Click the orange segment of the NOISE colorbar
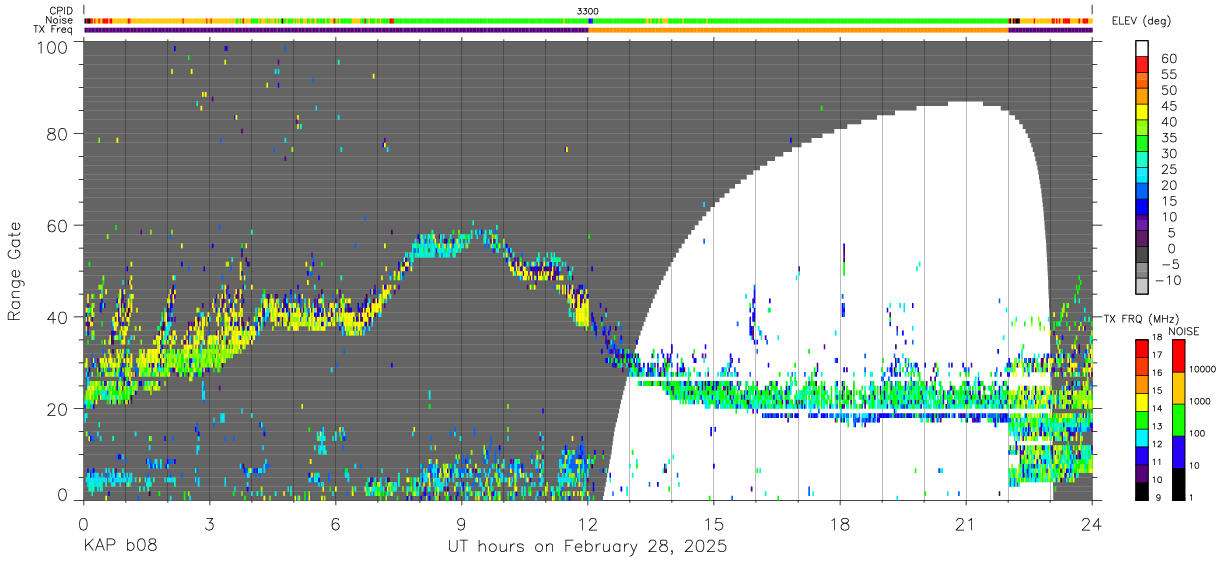1228x567 pixels. 1177,388
